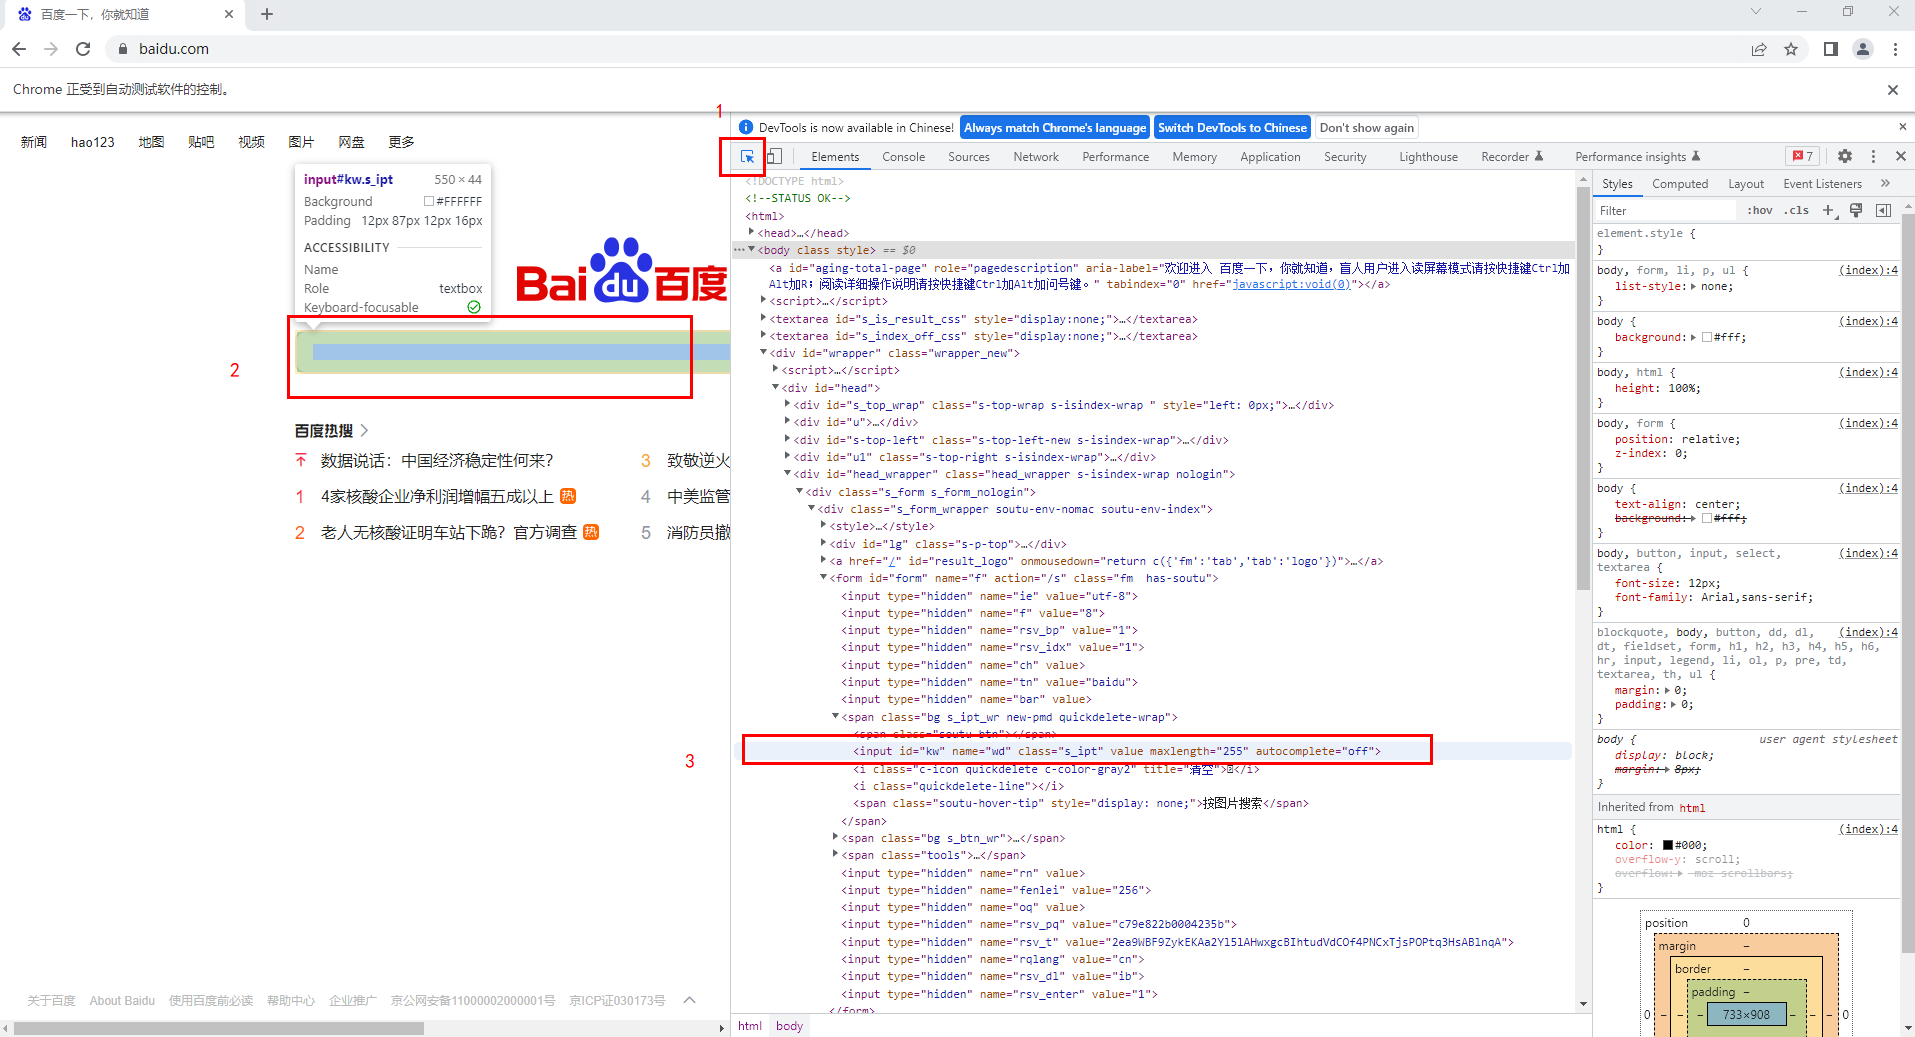Open the Chrome main menu
Screen dimensions: 1915x1037
1895,49
